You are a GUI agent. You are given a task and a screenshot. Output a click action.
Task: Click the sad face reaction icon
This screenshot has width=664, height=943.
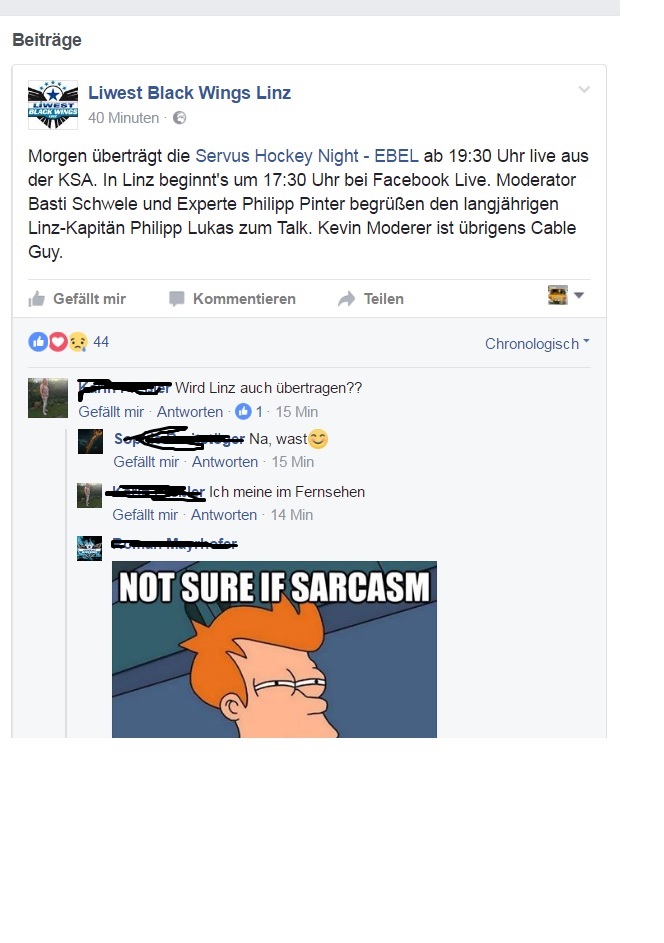[x=78, y=342]
